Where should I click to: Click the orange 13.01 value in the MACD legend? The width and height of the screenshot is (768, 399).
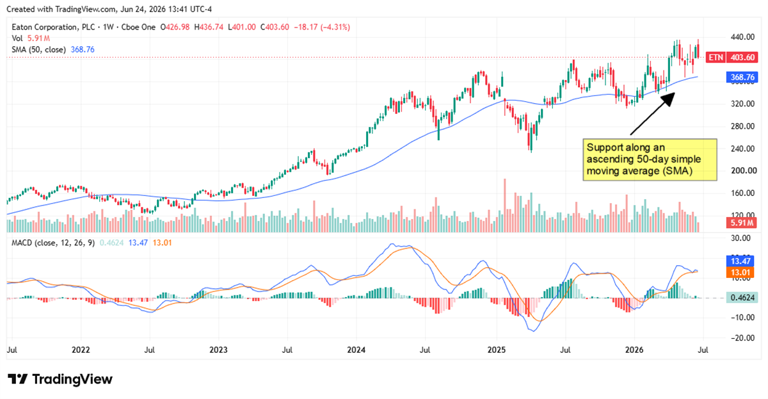point(162,243)
